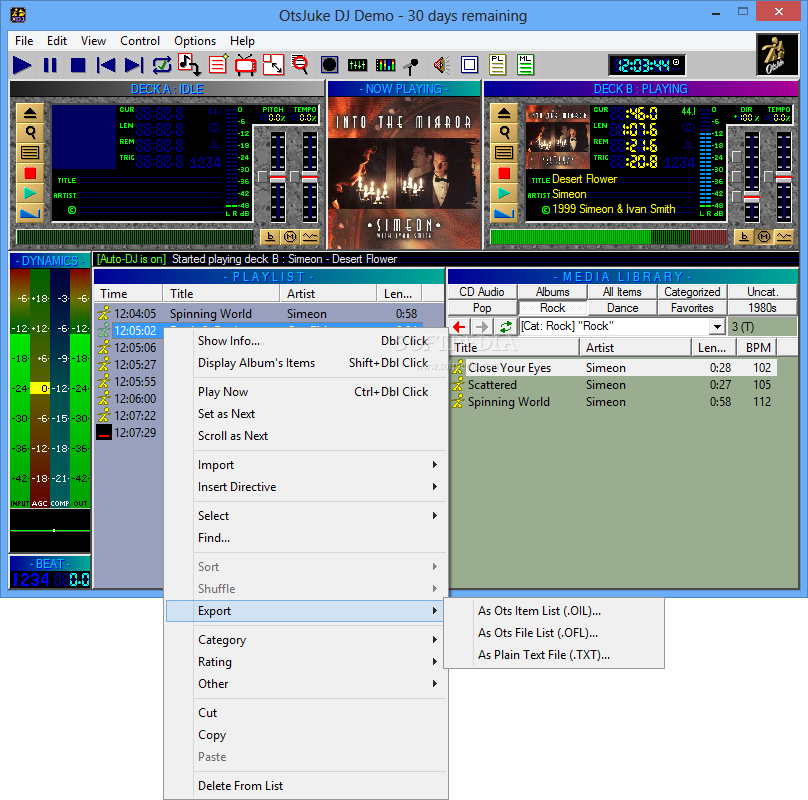Open the Options menu in the menu bar
Image resolution: width=808 pixels, height=800 pixels.
195,41
